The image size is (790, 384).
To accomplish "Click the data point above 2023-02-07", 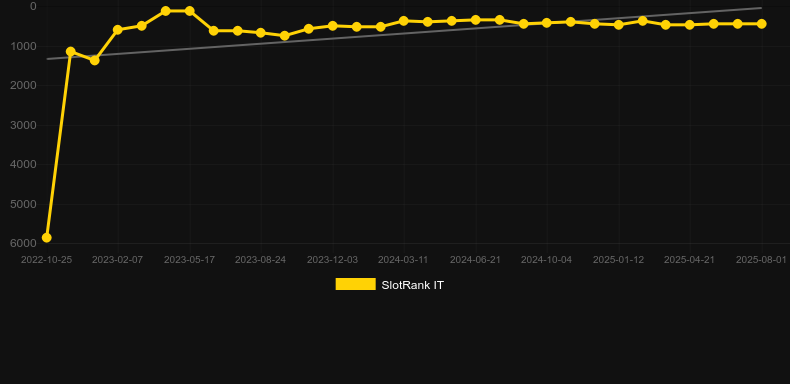I will 118,30.
